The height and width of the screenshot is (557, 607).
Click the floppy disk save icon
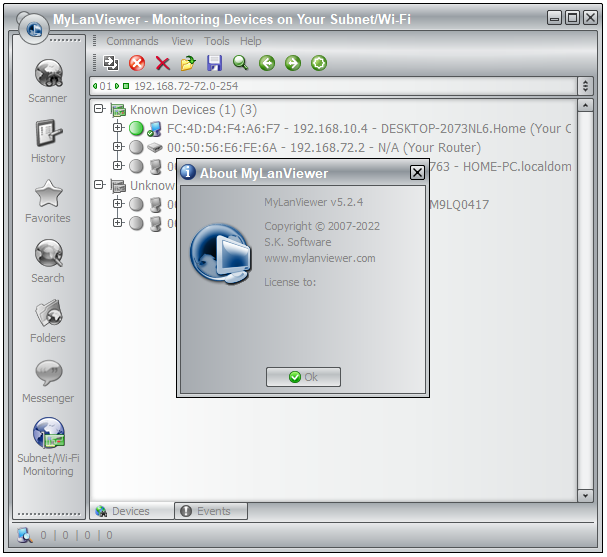(x=214, y=63)
